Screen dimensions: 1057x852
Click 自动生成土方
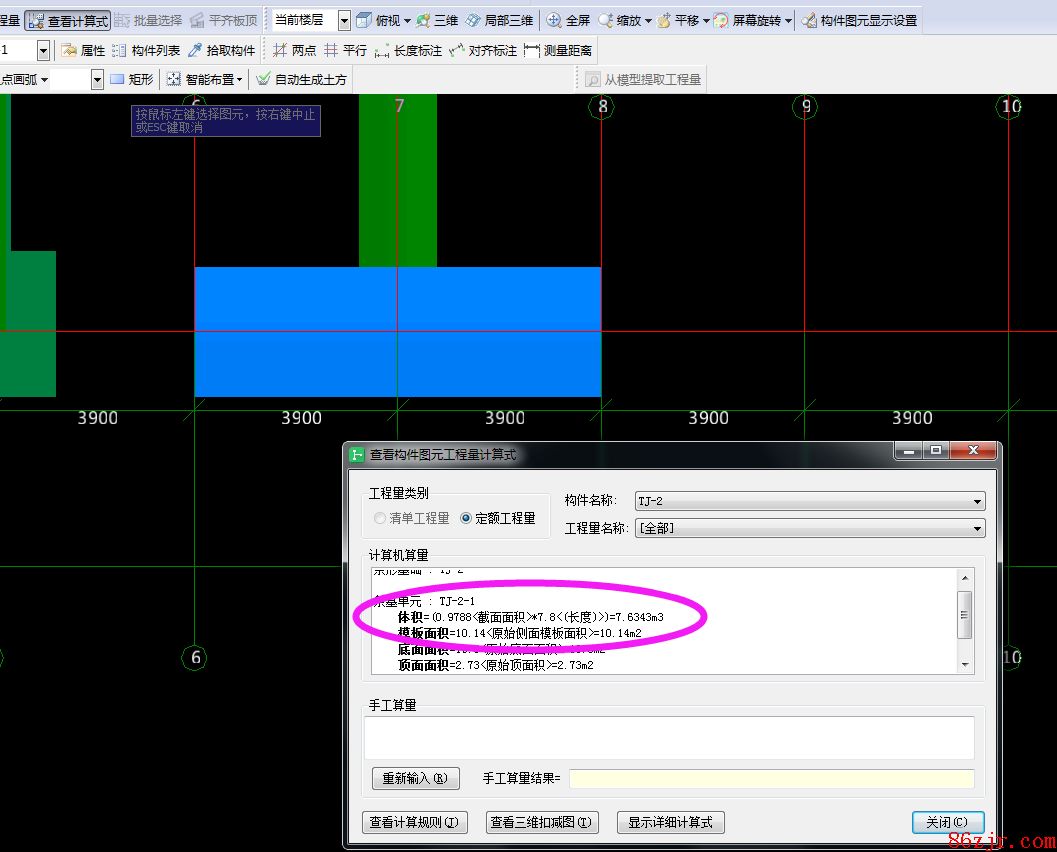click(x=301, y=79)
